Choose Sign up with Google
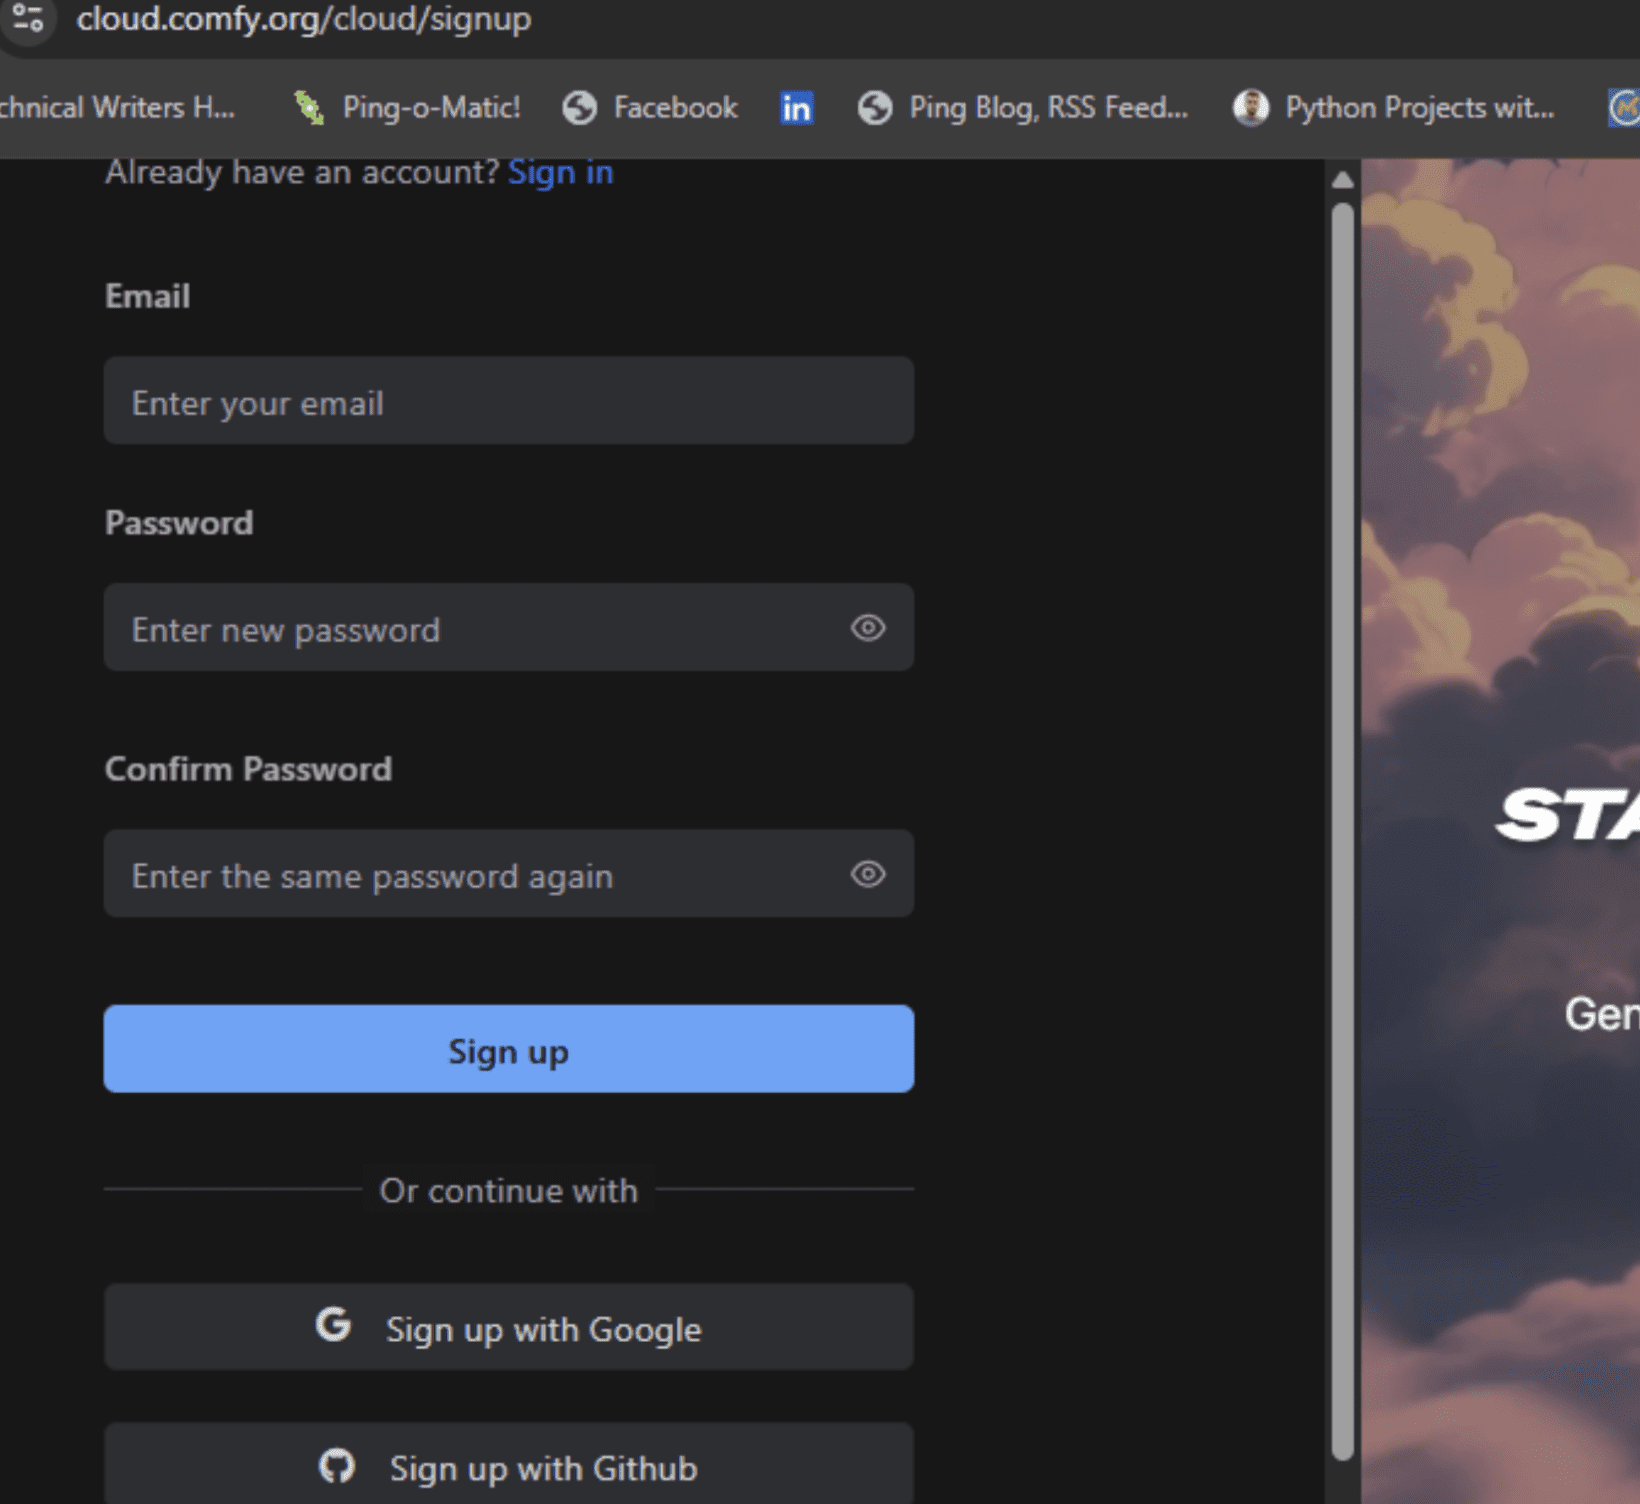This screenshot has width=1640, height=1504. [508, 1328]
